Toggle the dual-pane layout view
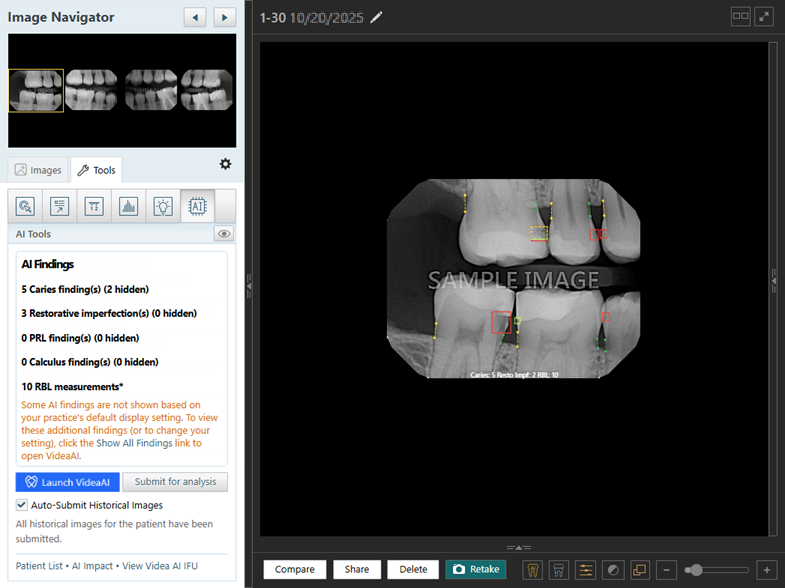 740,17
